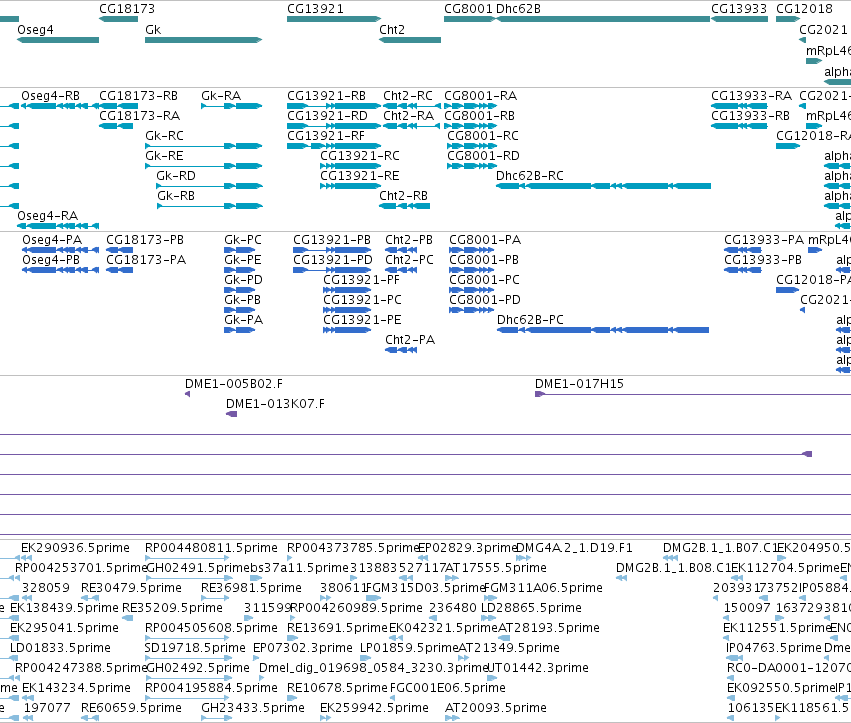
Task: Click protein label CG13921-PF
Action: click(361, 281)
